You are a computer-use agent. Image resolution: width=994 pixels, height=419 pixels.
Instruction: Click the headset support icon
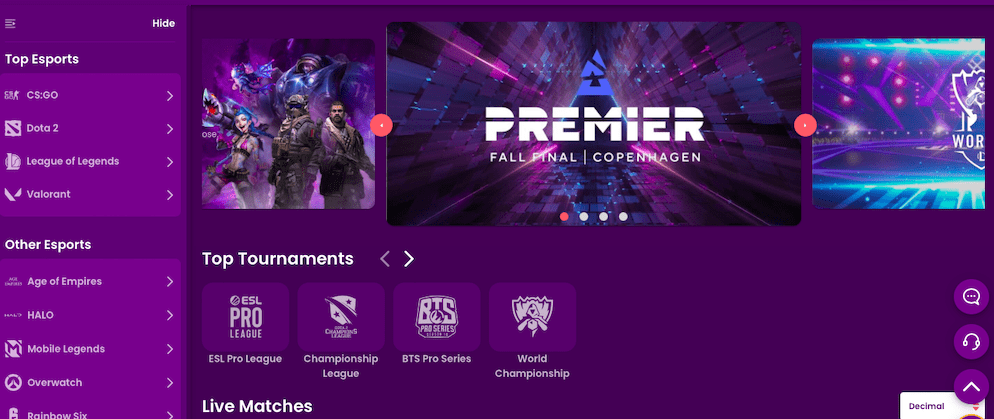pyautogui.click(x=971, y=342)
